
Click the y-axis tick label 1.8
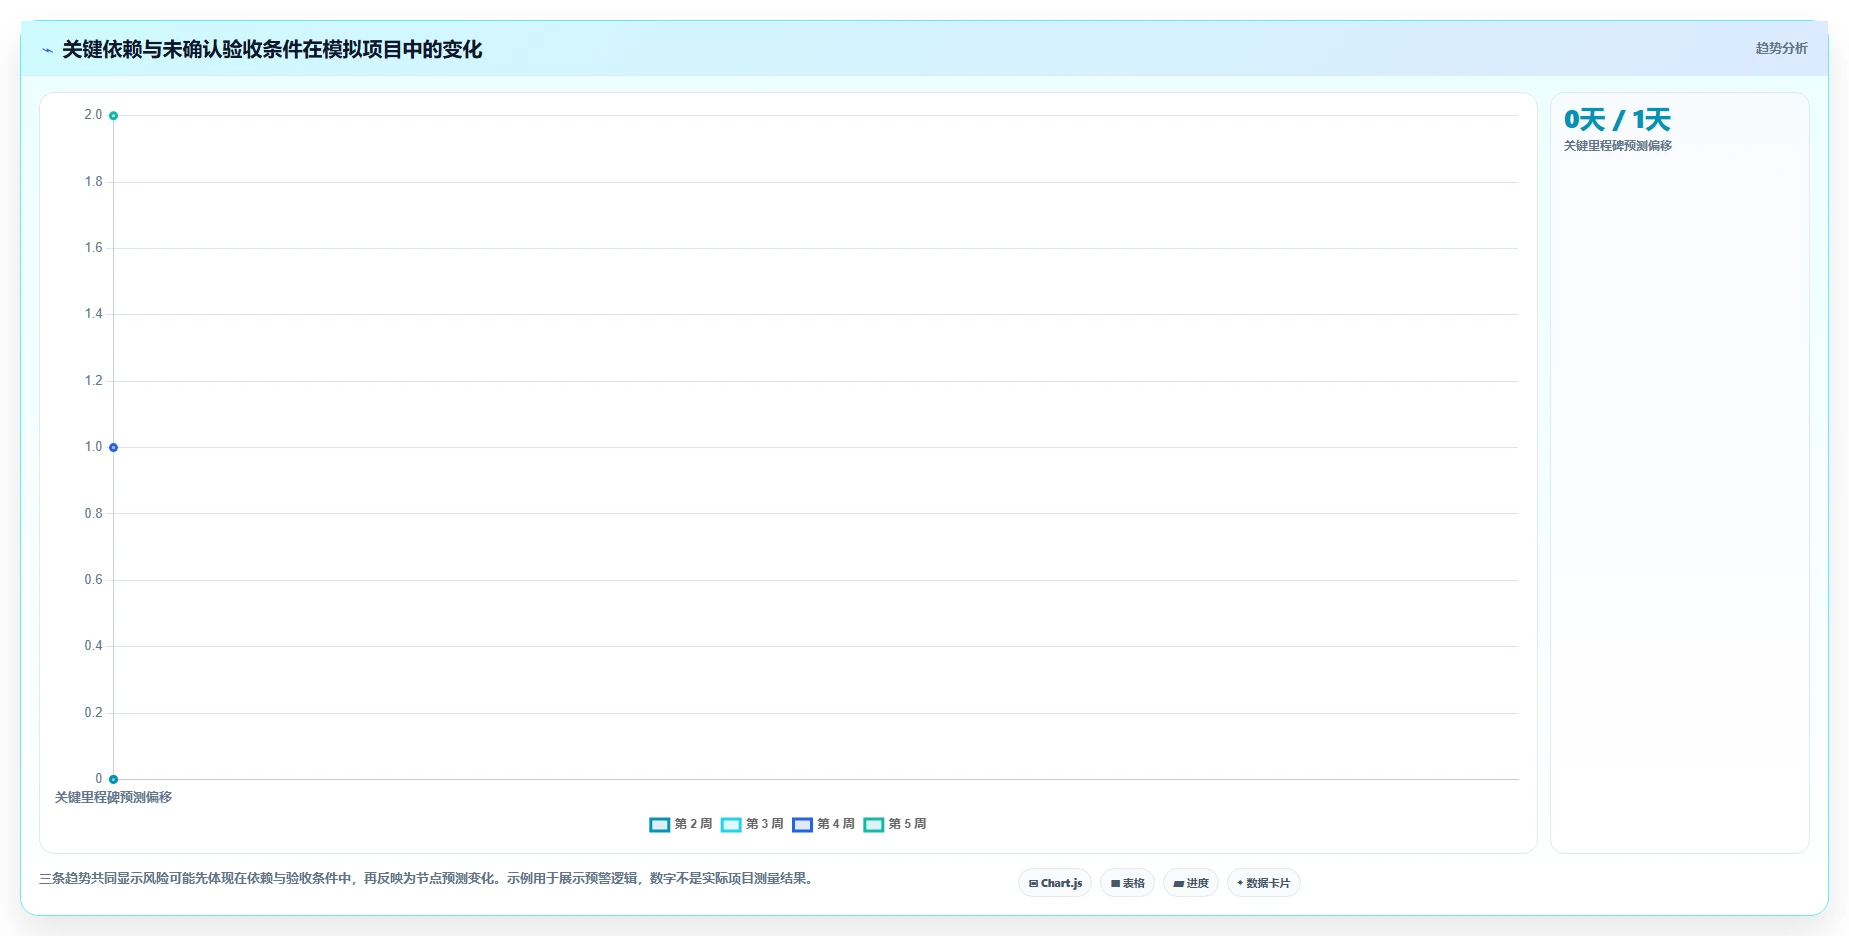(x=93, y=182)
